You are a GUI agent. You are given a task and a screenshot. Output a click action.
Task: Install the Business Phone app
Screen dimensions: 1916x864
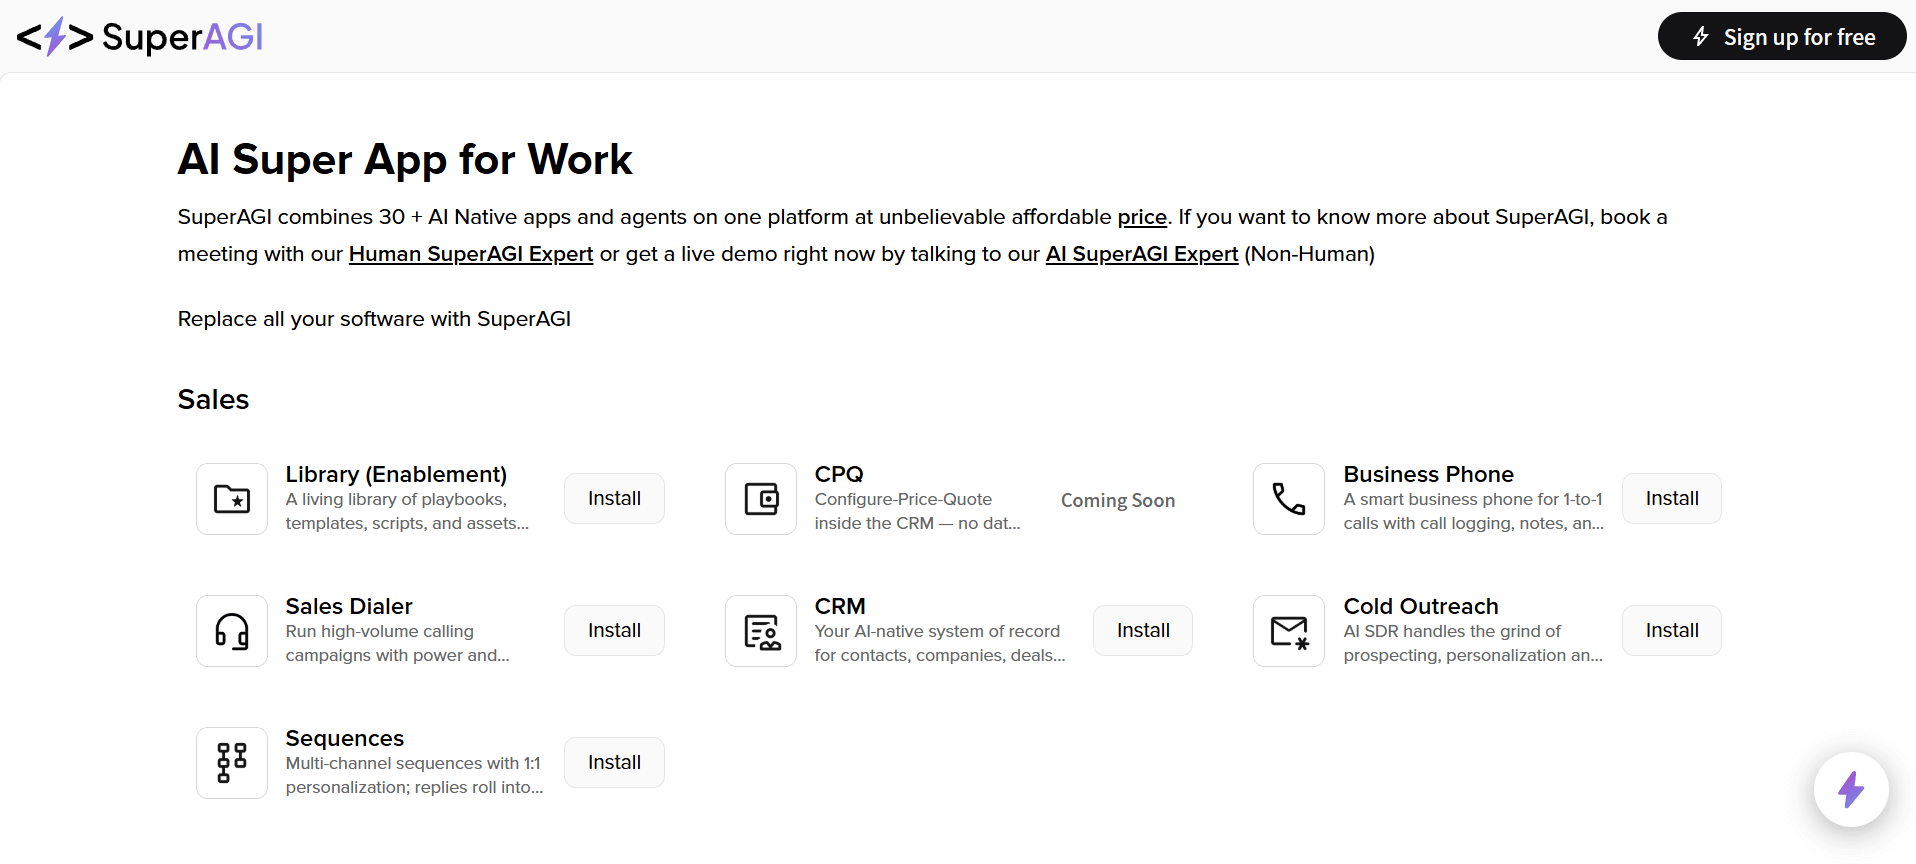coord(1671,498)
